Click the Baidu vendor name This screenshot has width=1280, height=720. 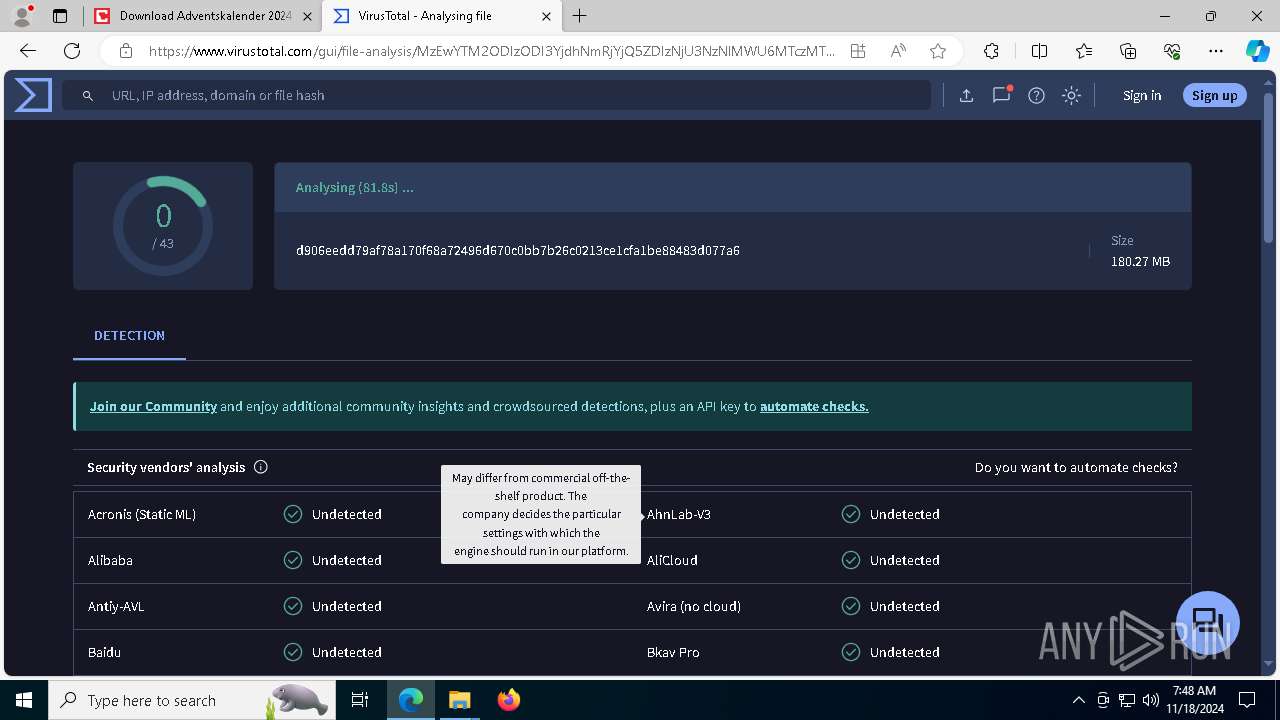(104, 652)
